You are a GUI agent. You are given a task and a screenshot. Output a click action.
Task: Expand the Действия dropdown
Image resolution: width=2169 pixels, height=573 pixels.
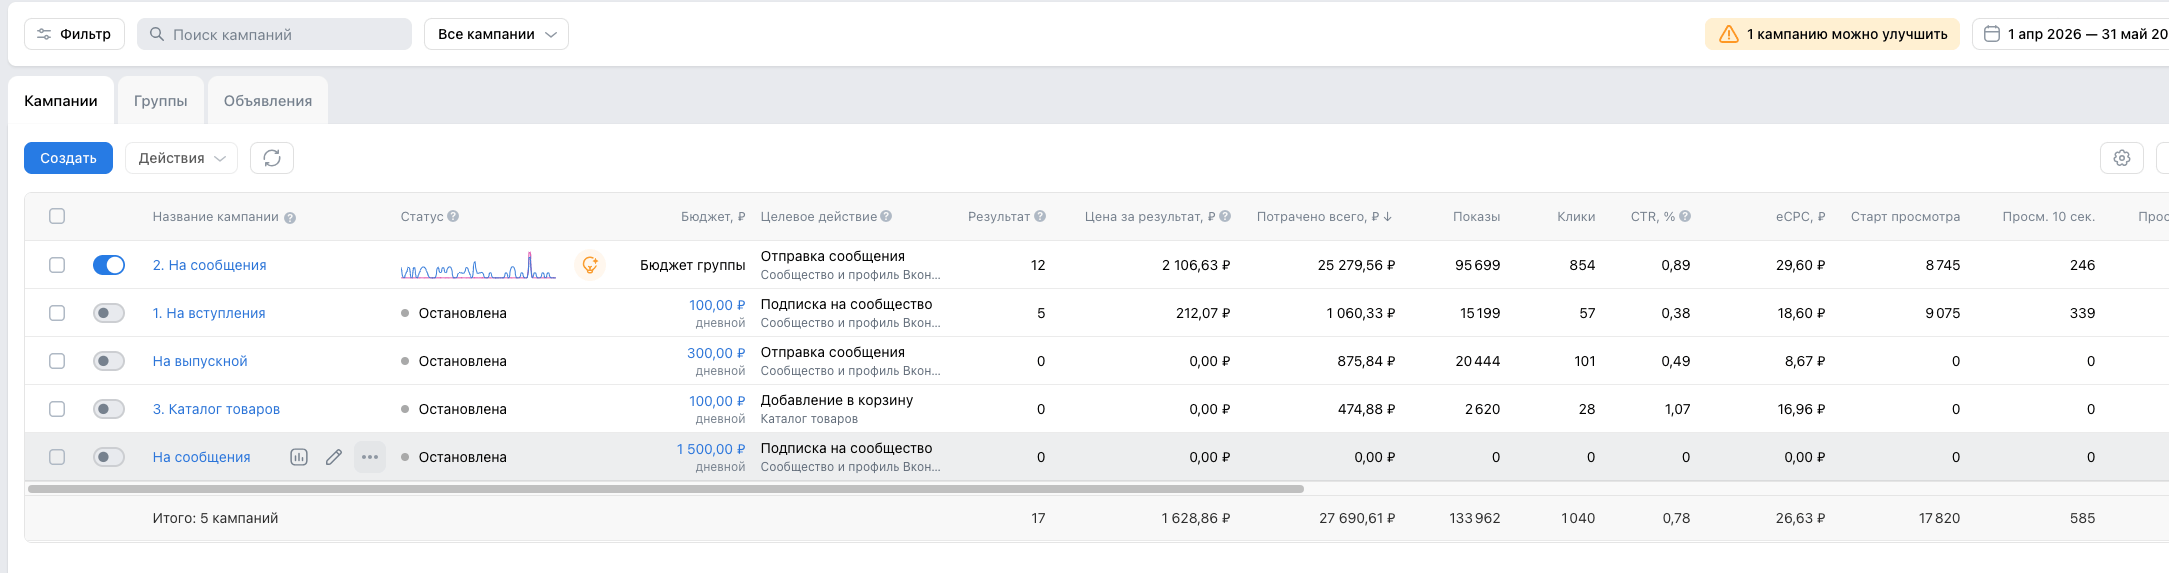pos(181,158)
